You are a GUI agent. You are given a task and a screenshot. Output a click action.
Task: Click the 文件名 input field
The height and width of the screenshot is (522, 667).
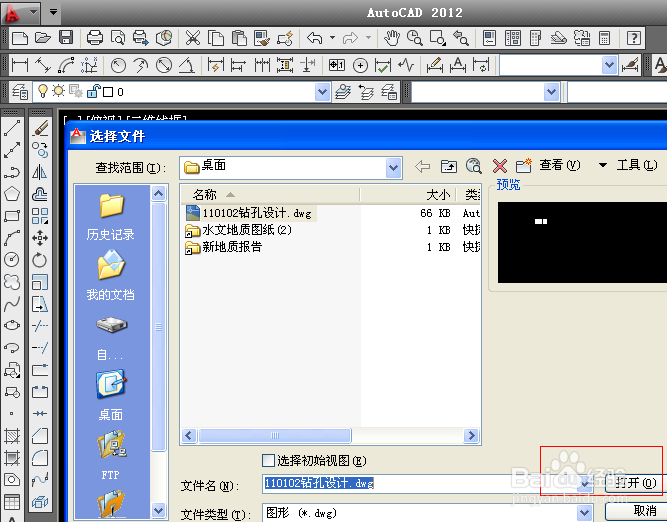[419, 484]
